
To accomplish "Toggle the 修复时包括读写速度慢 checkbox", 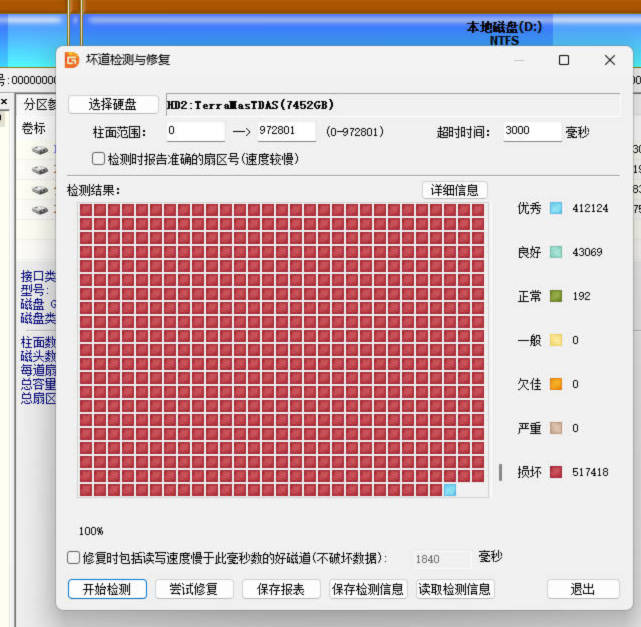I will [73, 558].
